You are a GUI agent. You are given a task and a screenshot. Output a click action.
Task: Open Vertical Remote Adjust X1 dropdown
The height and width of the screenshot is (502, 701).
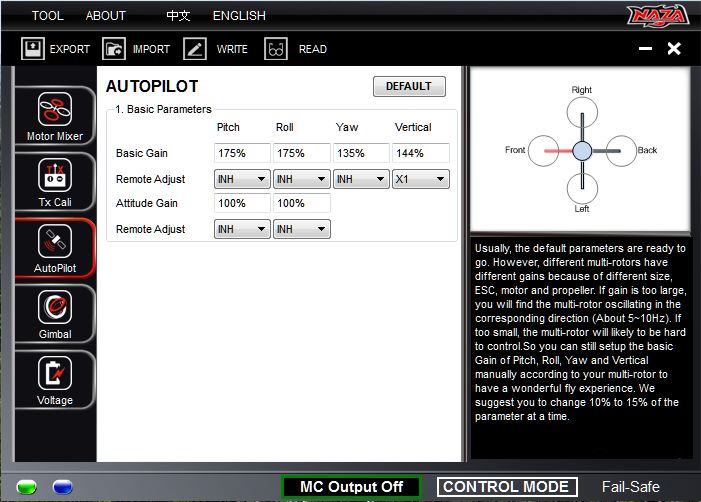click(420, 179)
